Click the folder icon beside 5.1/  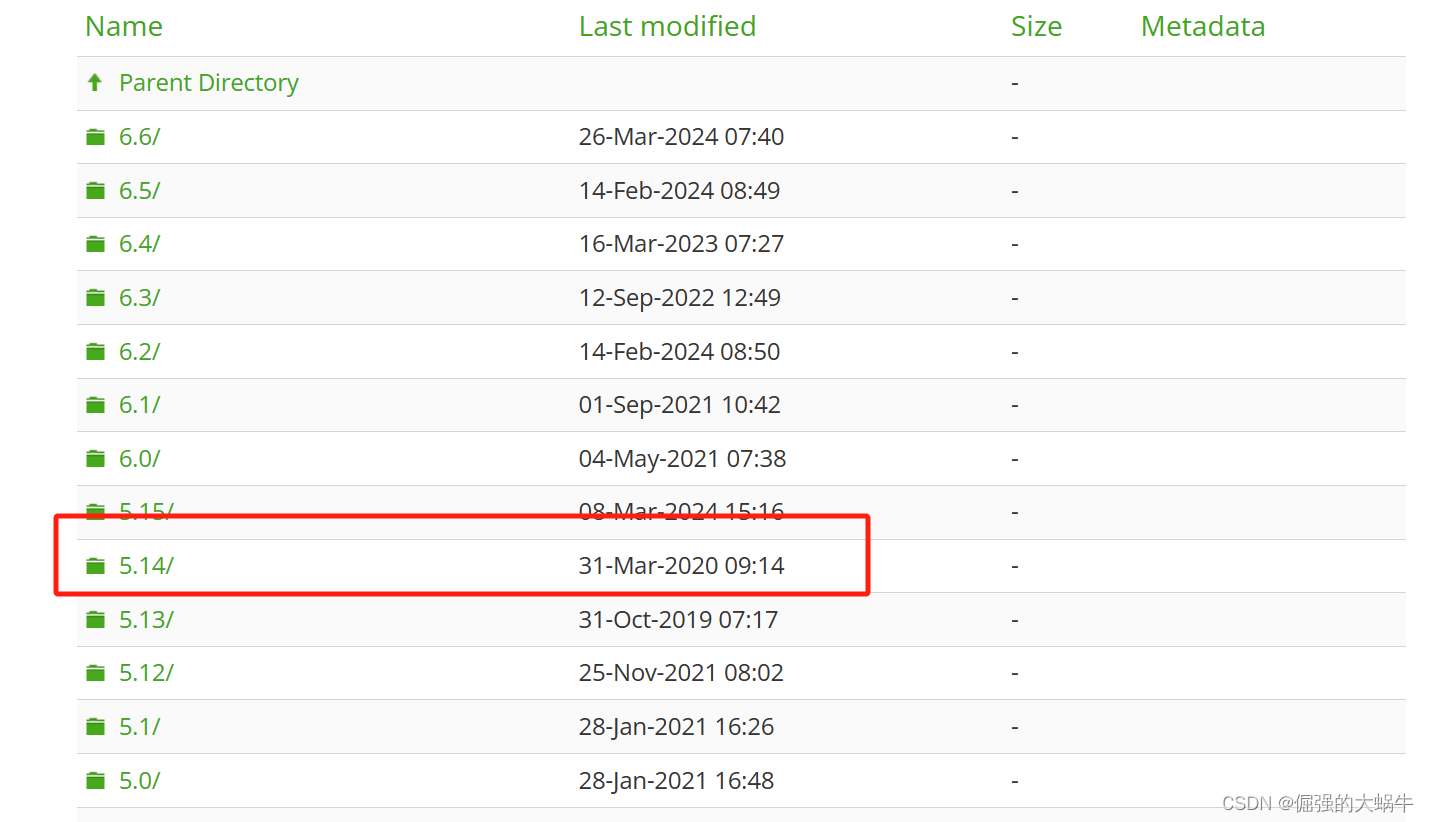[x=95, y=727]
